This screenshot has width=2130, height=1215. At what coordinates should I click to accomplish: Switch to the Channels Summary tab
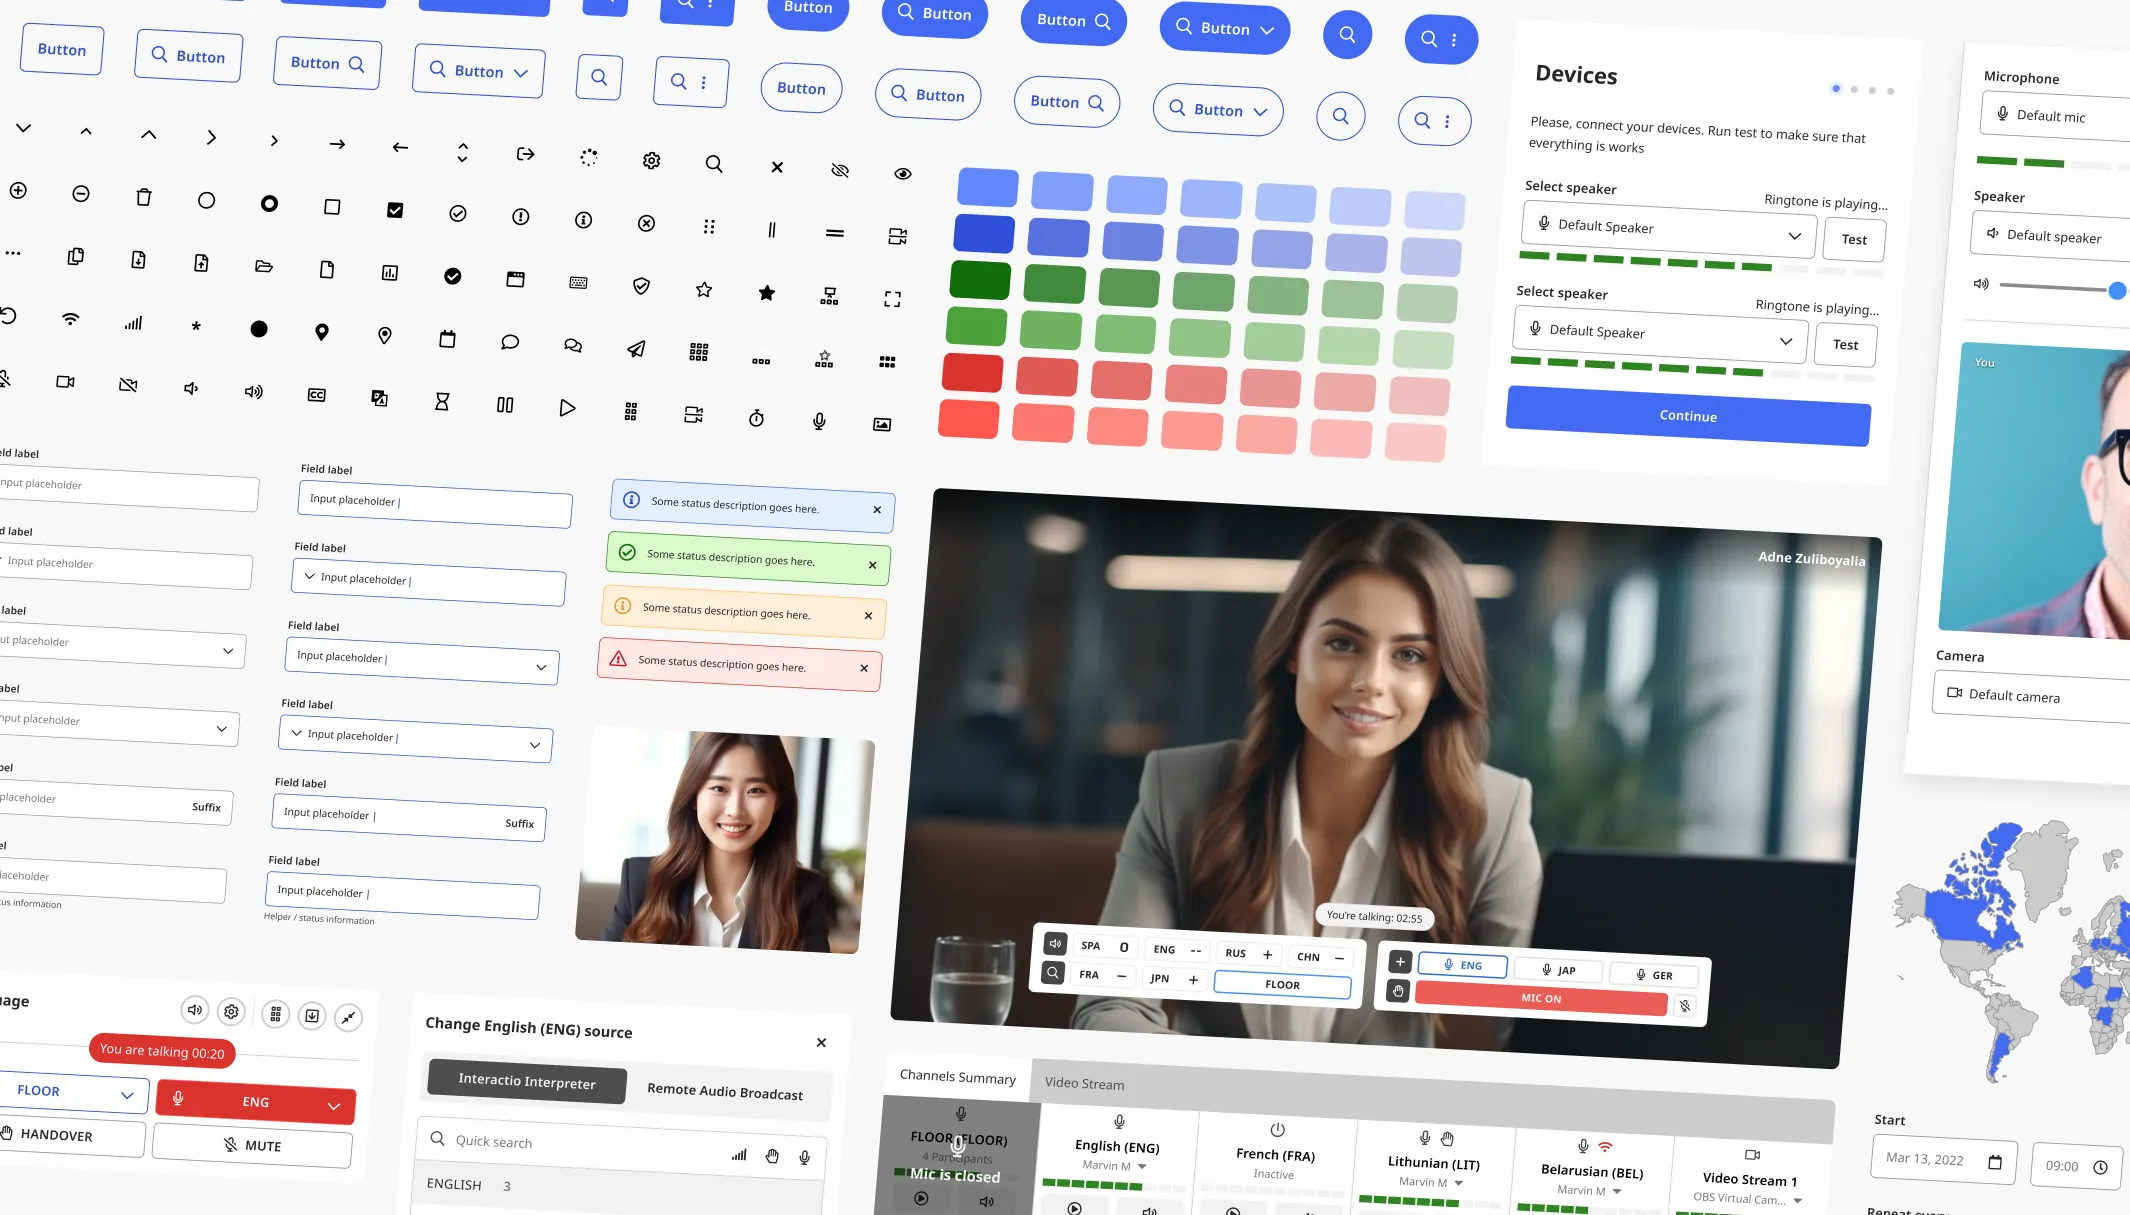coord(957,1077)
